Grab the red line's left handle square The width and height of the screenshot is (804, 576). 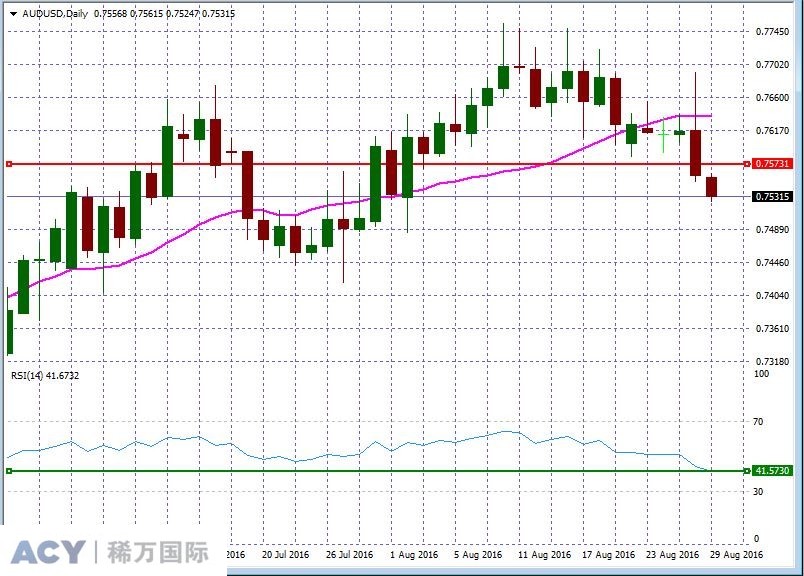[9, 164]
